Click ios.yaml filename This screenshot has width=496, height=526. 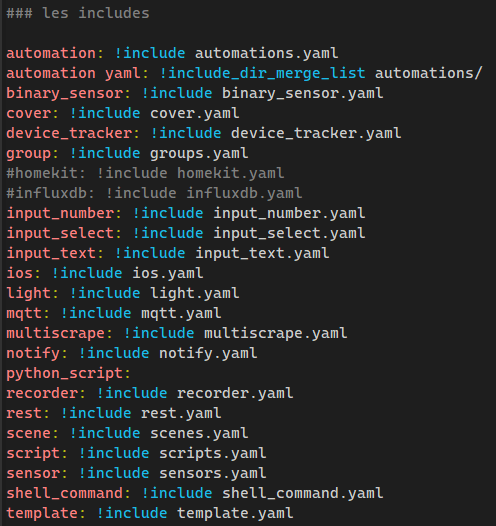pos(168,274)
